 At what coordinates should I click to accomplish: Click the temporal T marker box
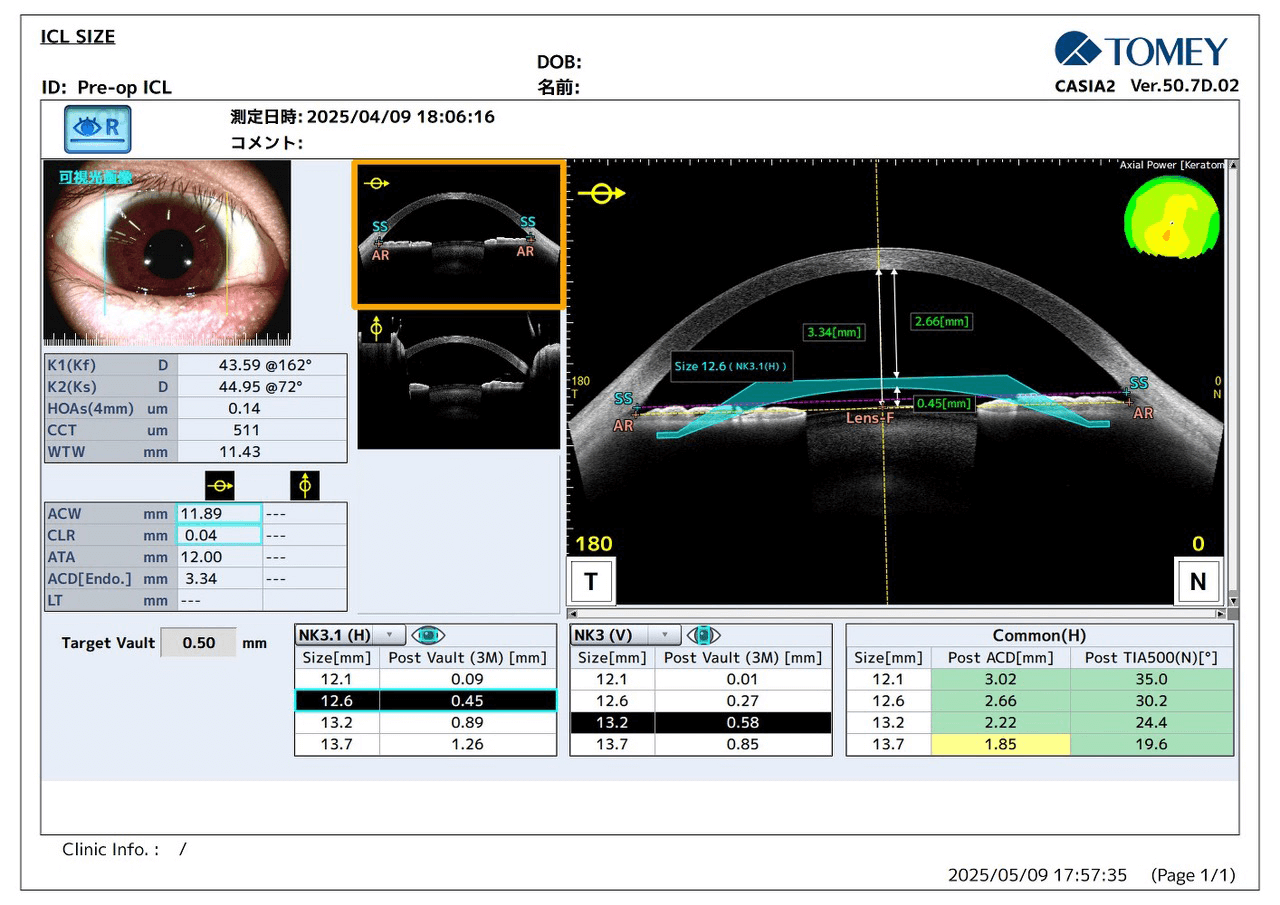590,581
